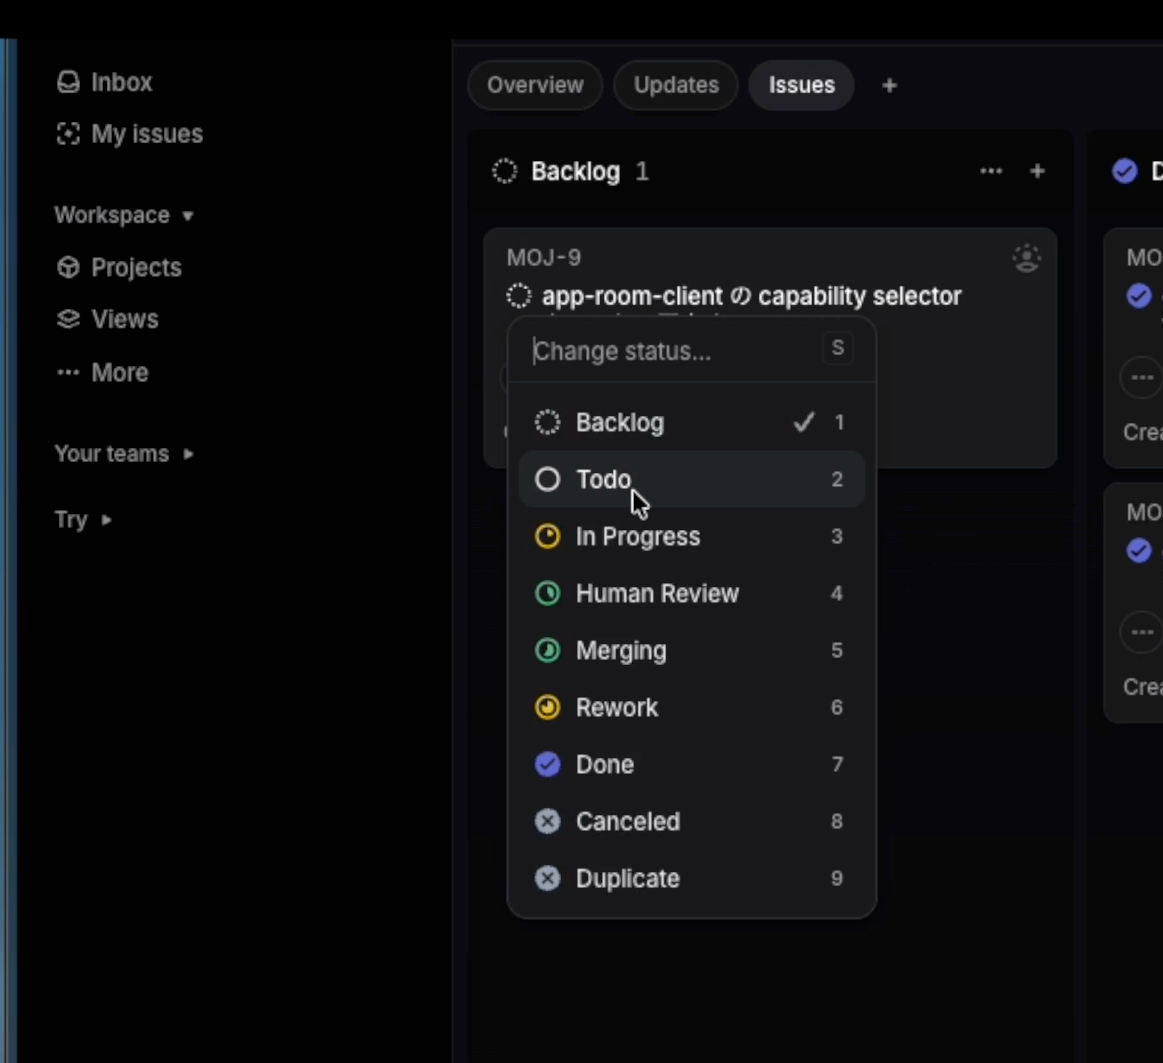Open the MOJ-9 issue title
Viewport: 1163px width, 1063px height.
tap(751, 296)
